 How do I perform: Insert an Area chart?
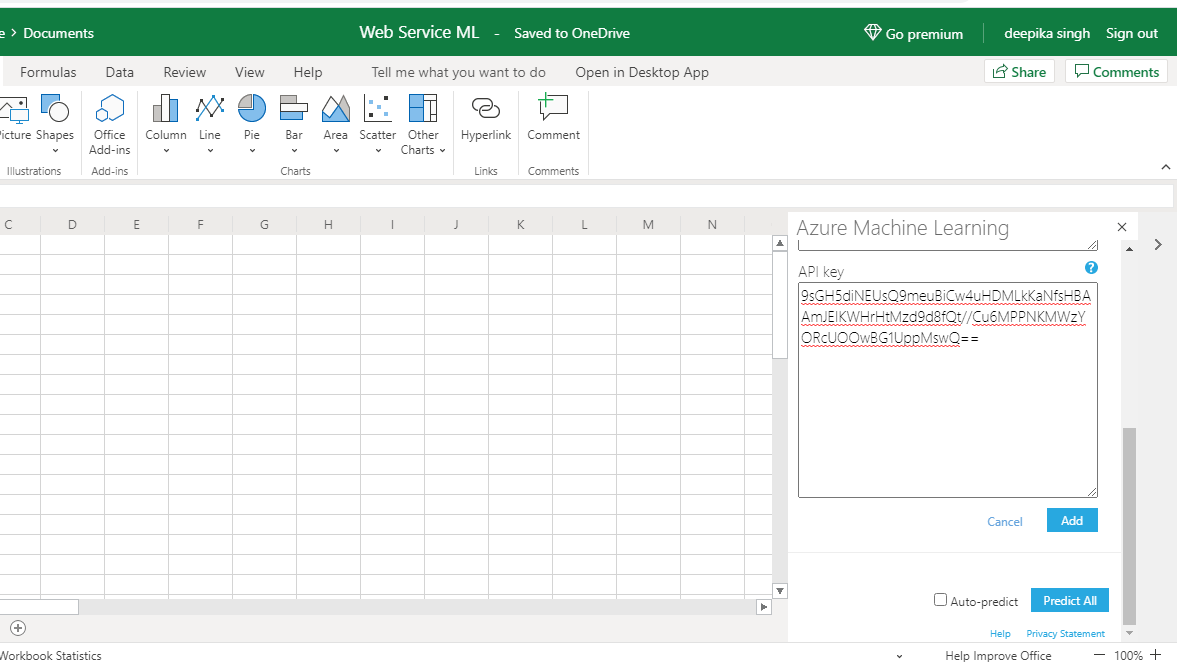pos(336,124)
